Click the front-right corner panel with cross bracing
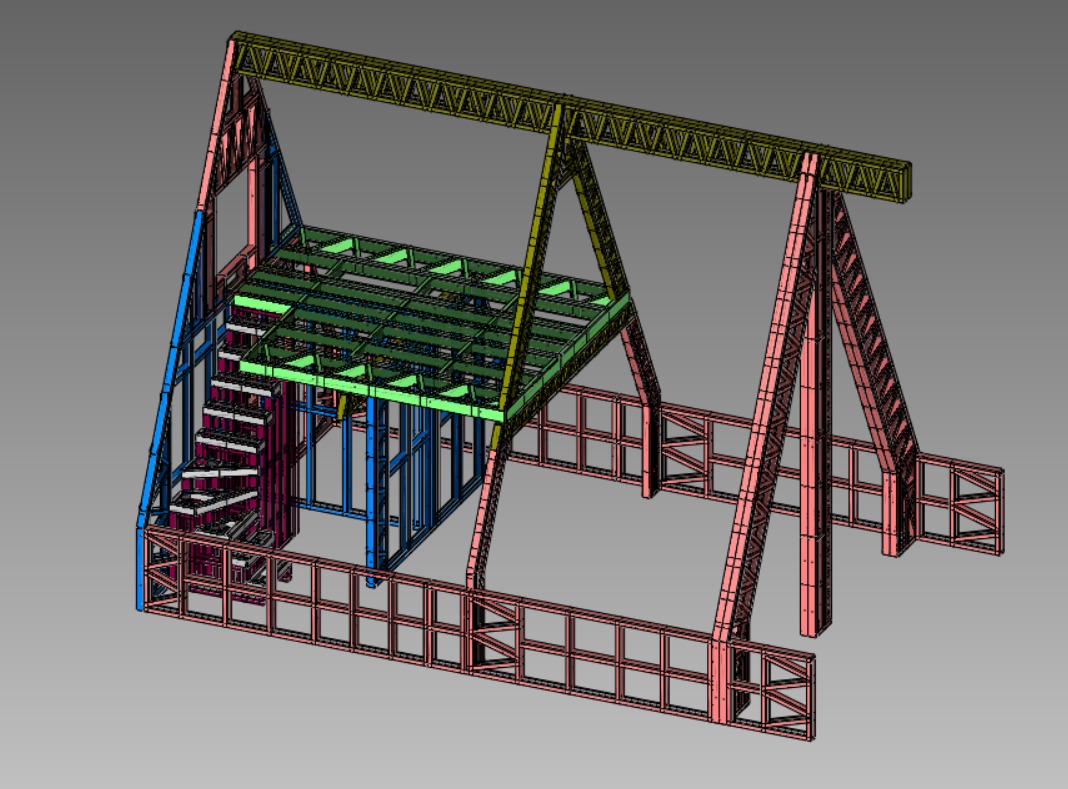 click(x=772, y=692)
